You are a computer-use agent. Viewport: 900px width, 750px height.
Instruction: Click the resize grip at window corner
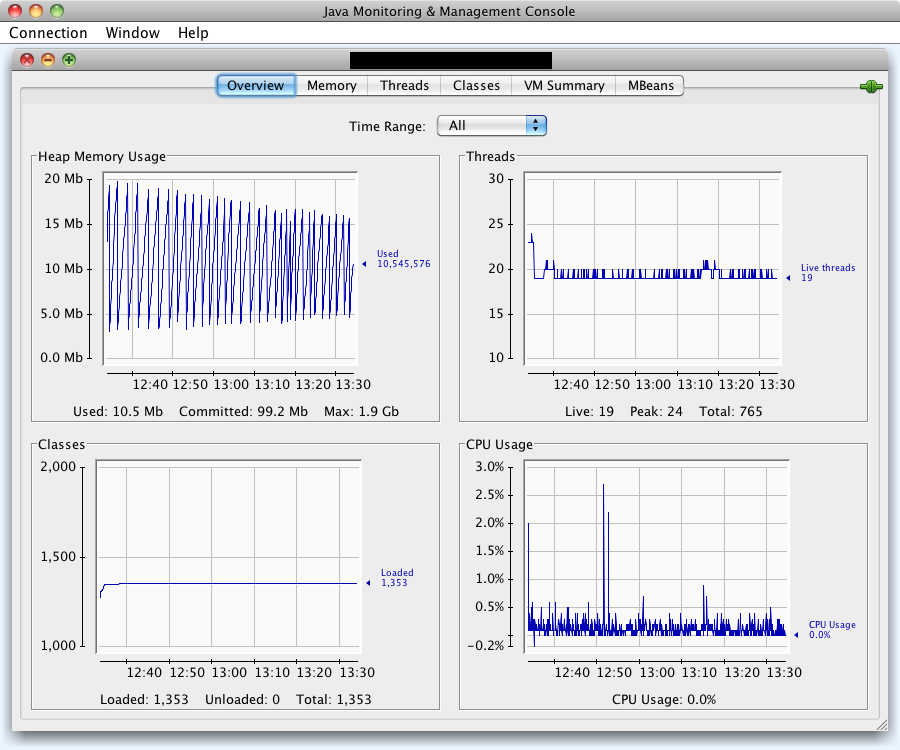click(x=882, y=724)
